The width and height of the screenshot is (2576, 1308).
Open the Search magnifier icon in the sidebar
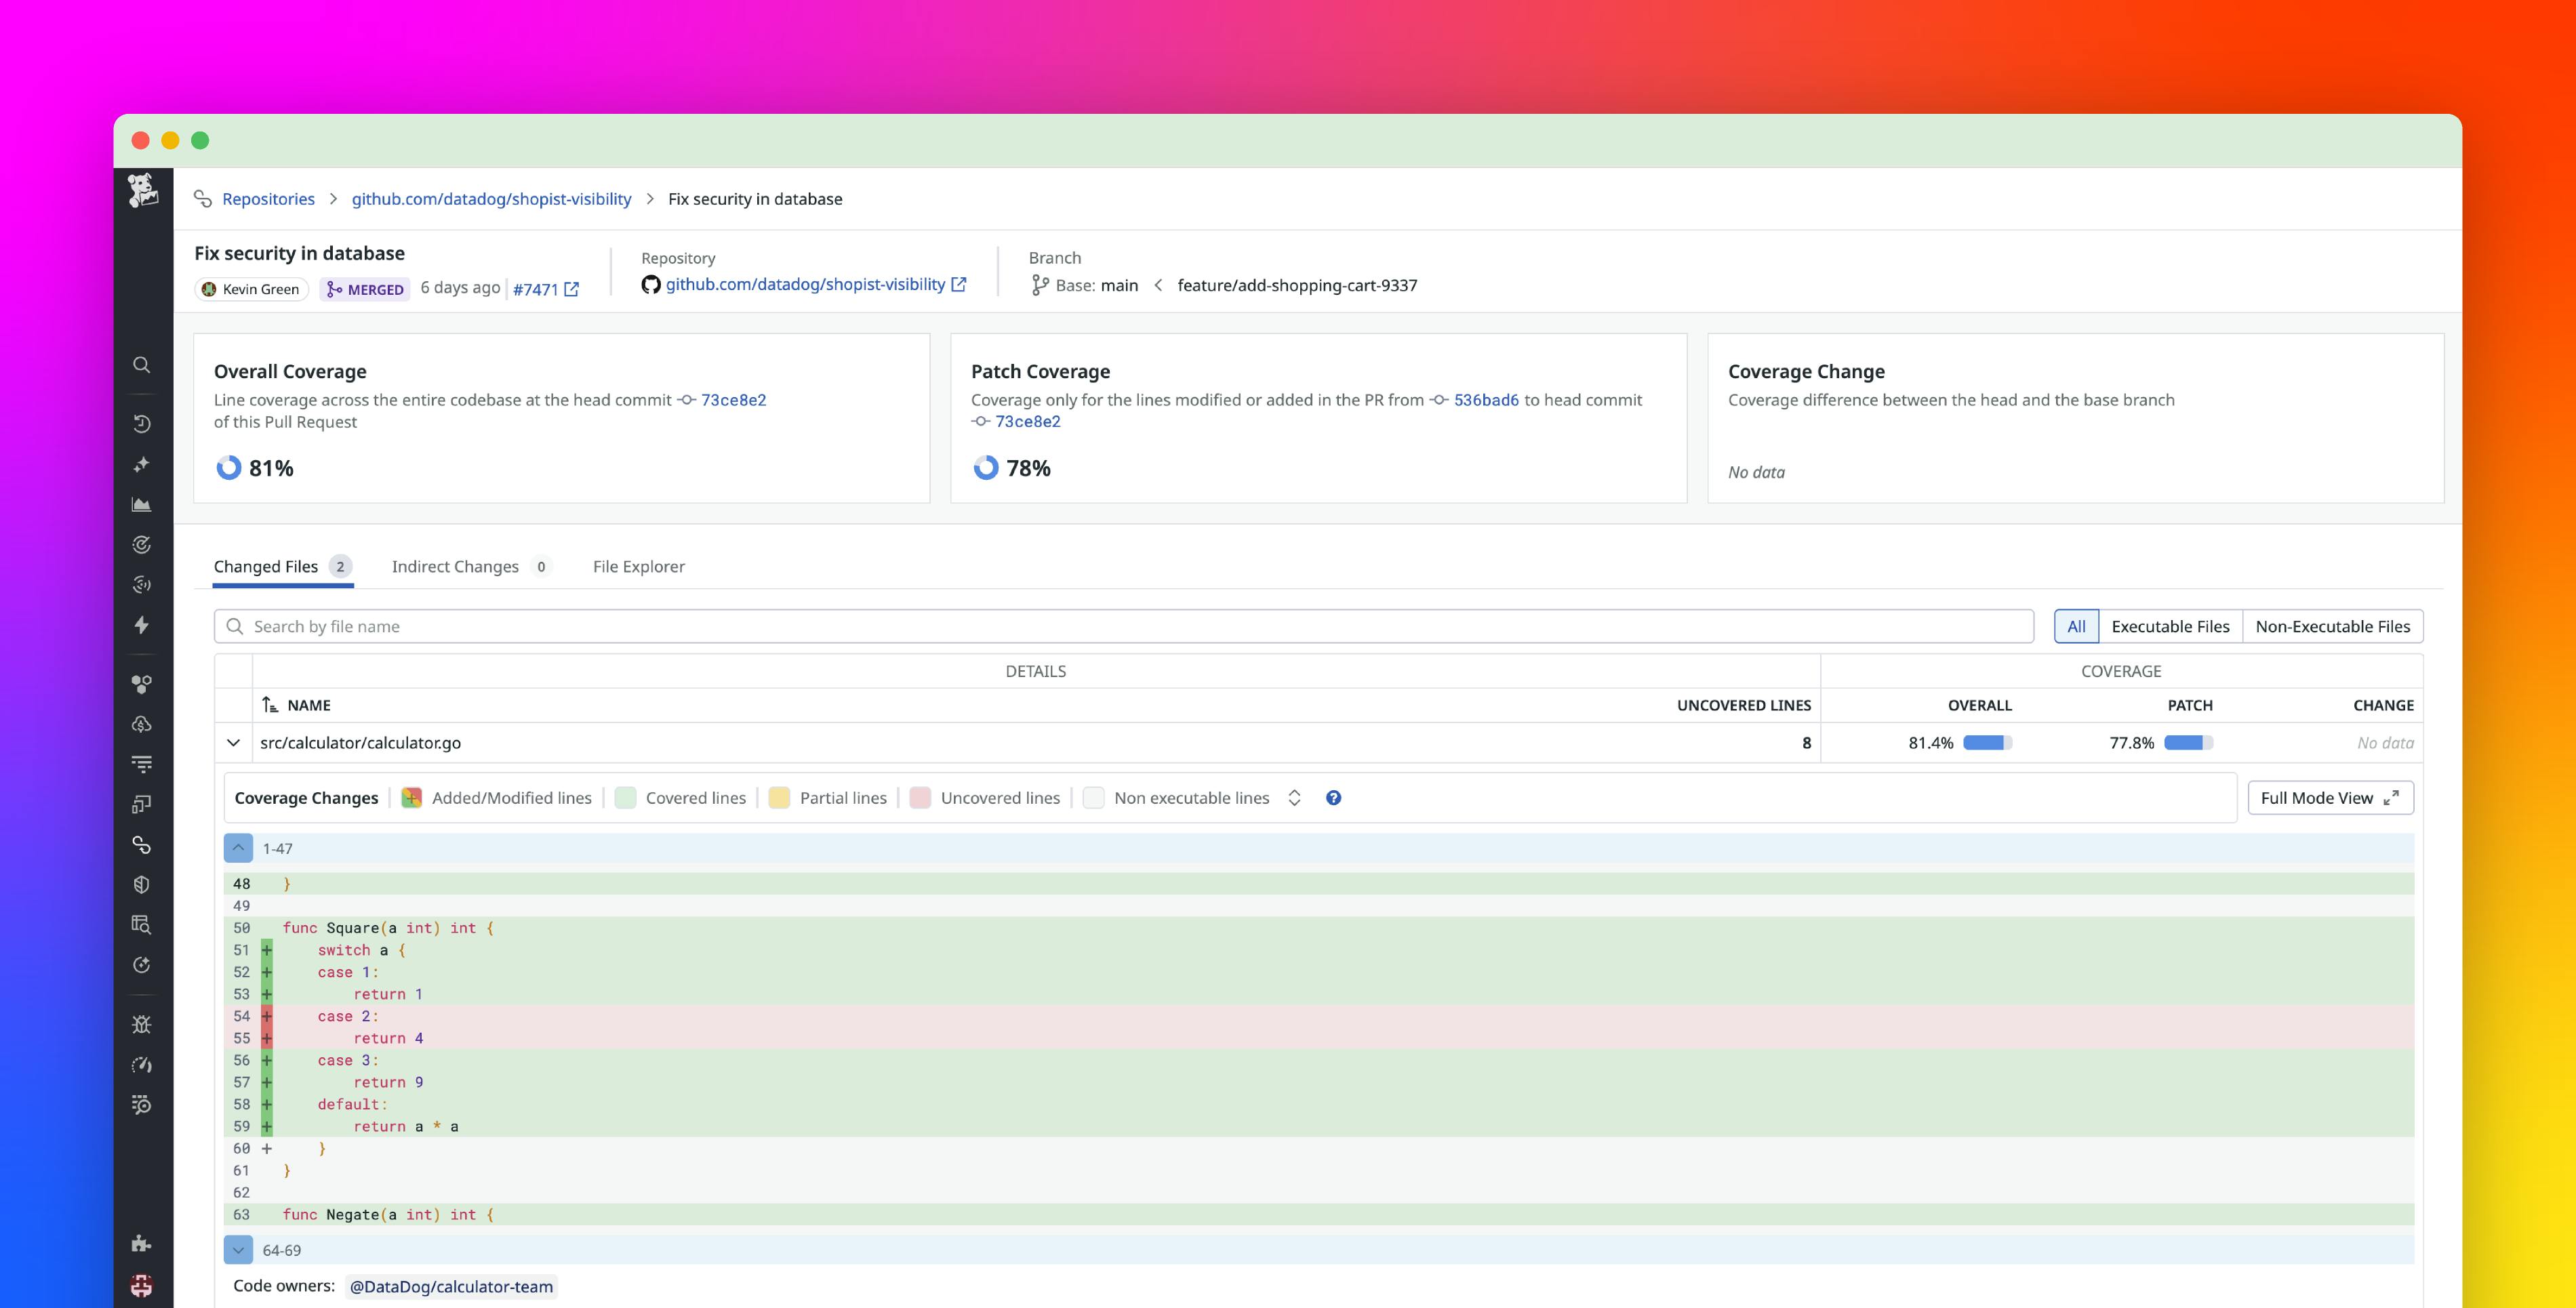[x=142, y=365]
